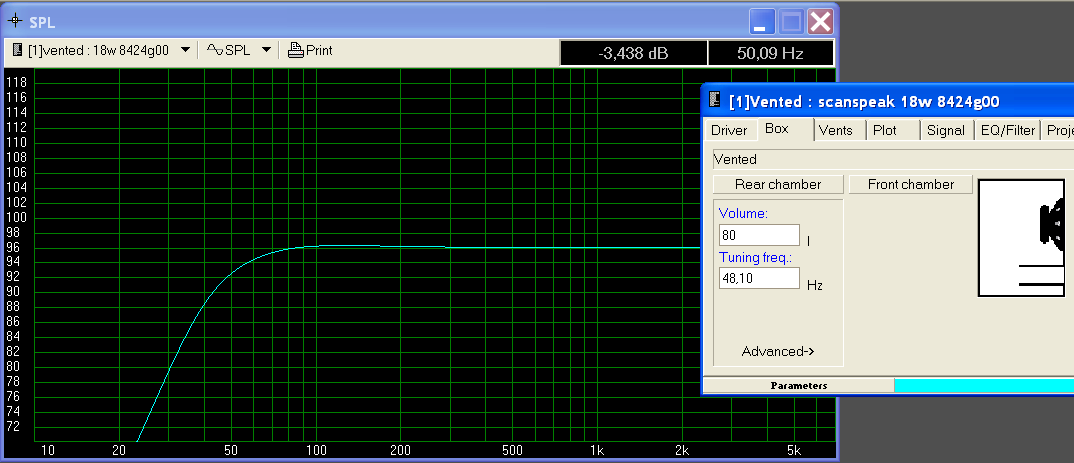This screenshot has width=1074, height=463.
Task: Click the Volume input field showing 80
Action: 760,235
